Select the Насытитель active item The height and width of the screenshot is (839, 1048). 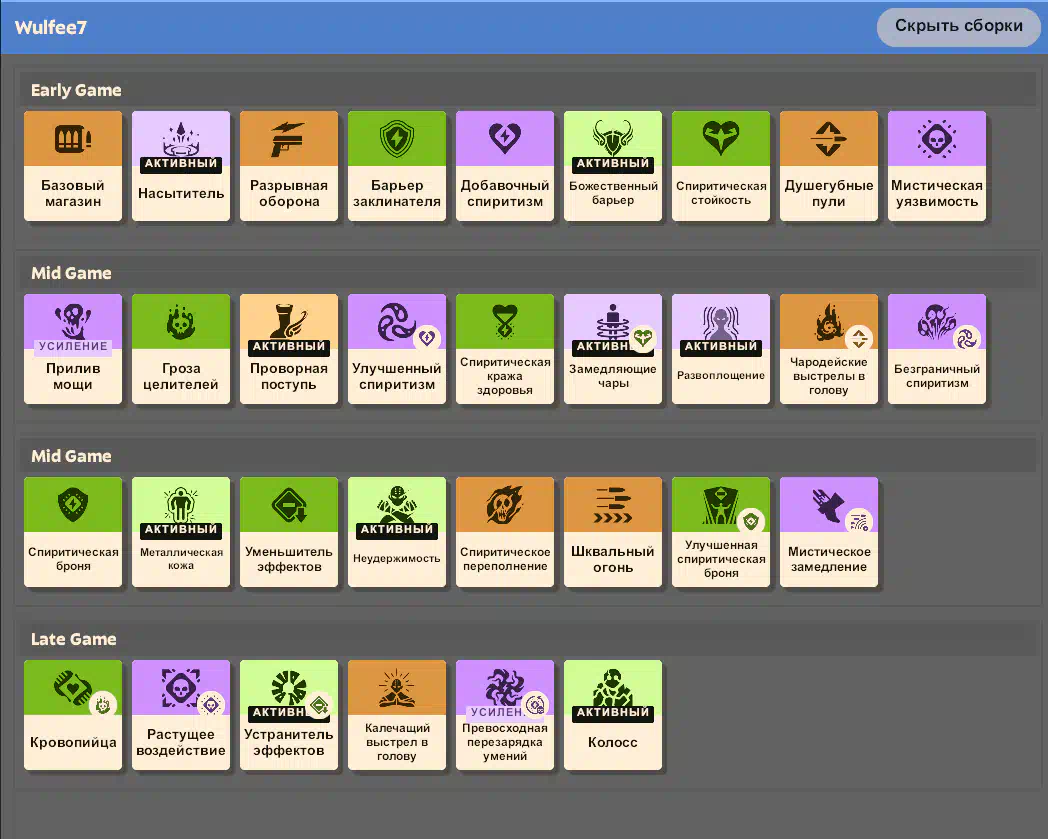point(181,165)
